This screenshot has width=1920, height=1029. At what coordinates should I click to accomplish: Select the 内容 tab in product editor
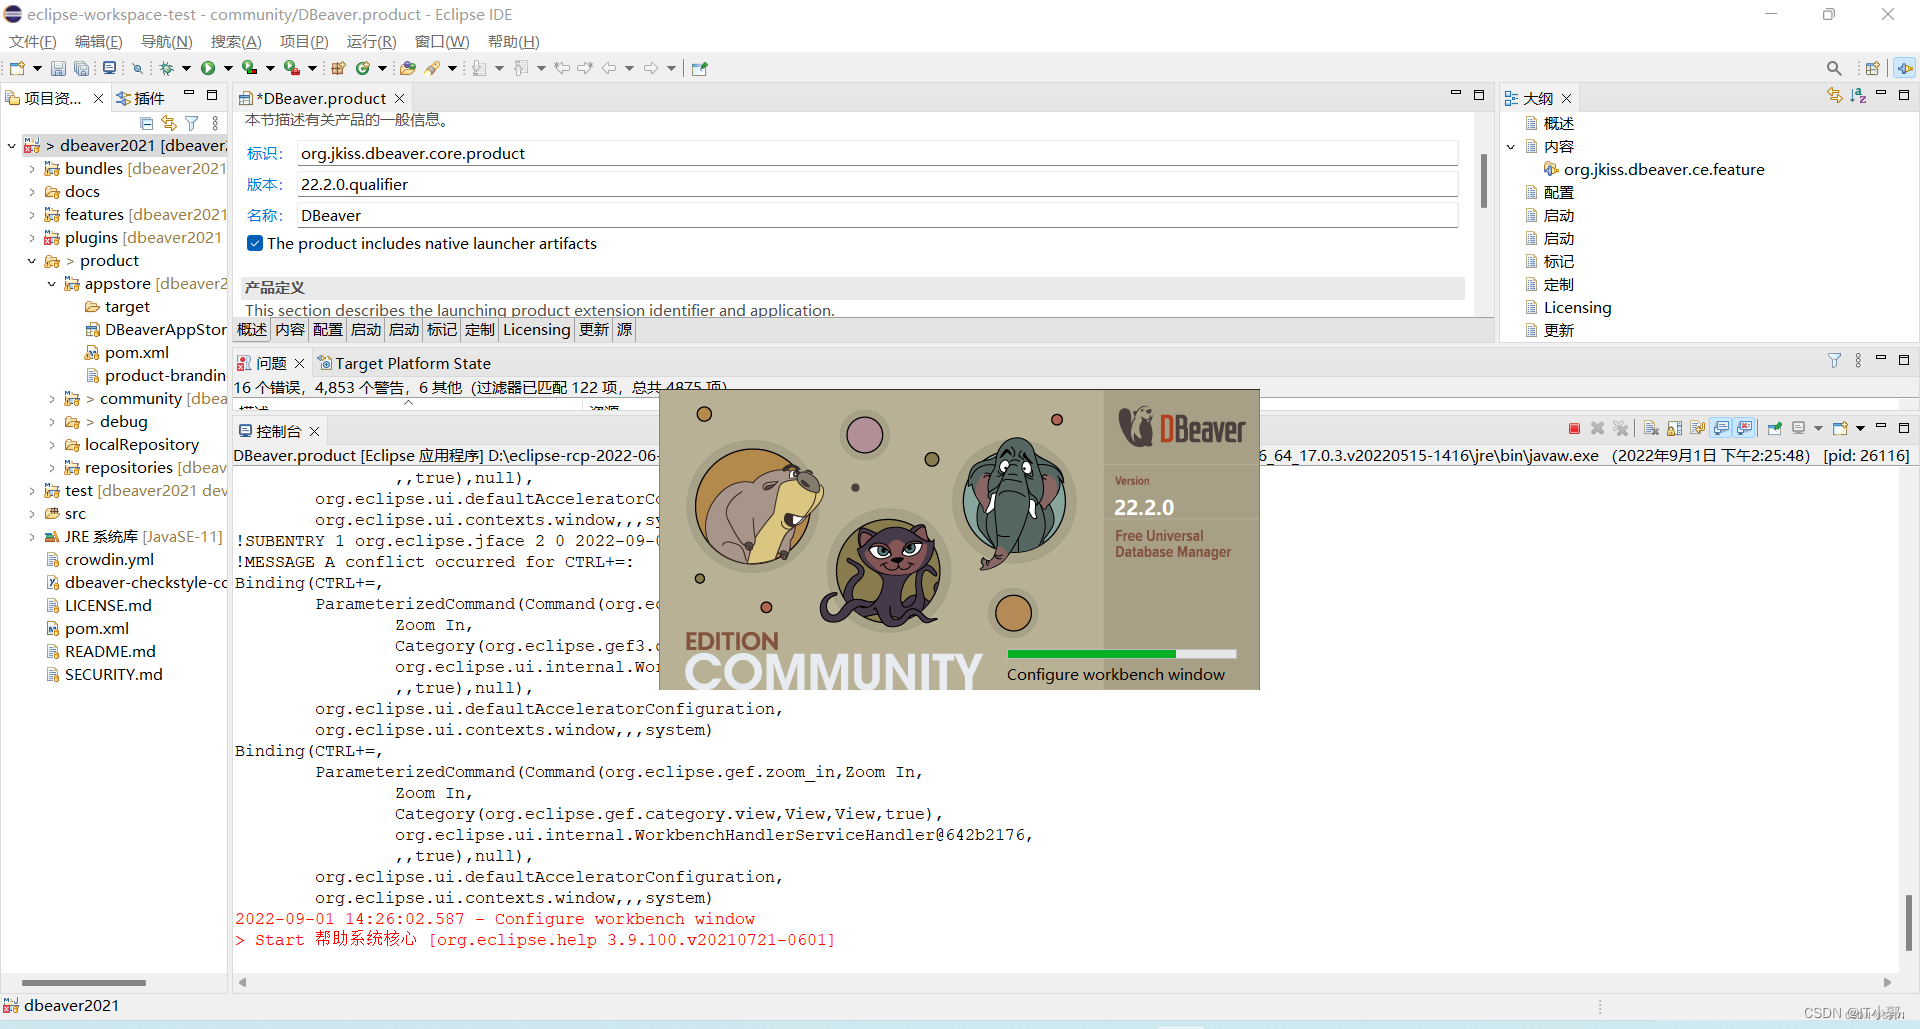pyautogui.click(x=290, y=330)
